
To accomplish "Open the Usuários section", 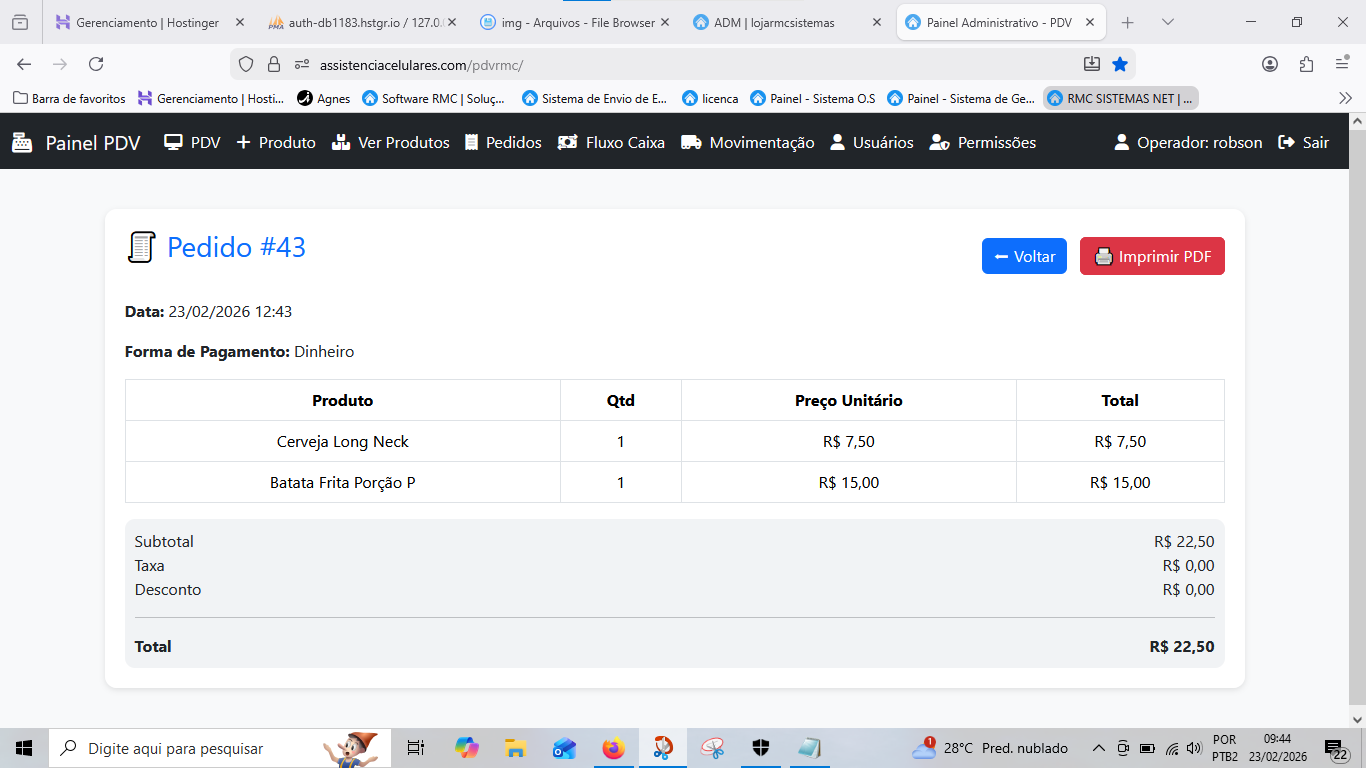I will pos(871,143).
